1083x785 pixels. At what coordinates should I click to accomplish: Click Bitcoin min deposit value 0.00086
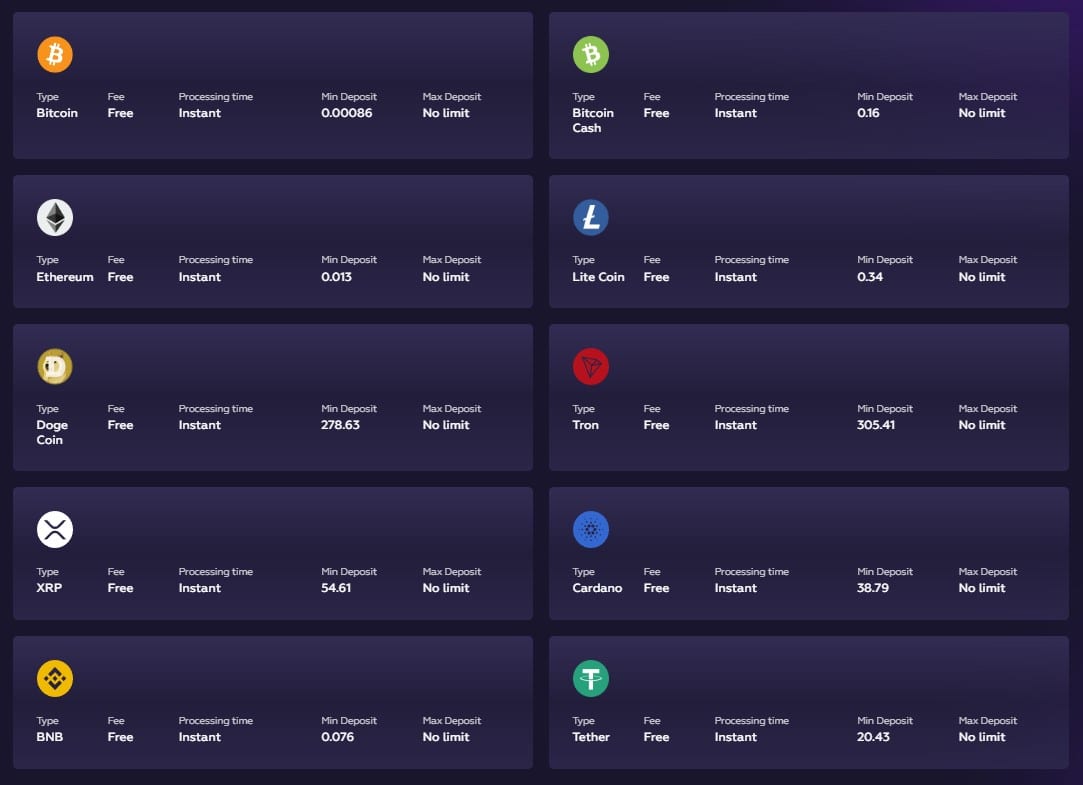pyautogui.click(x=347, y=113)
